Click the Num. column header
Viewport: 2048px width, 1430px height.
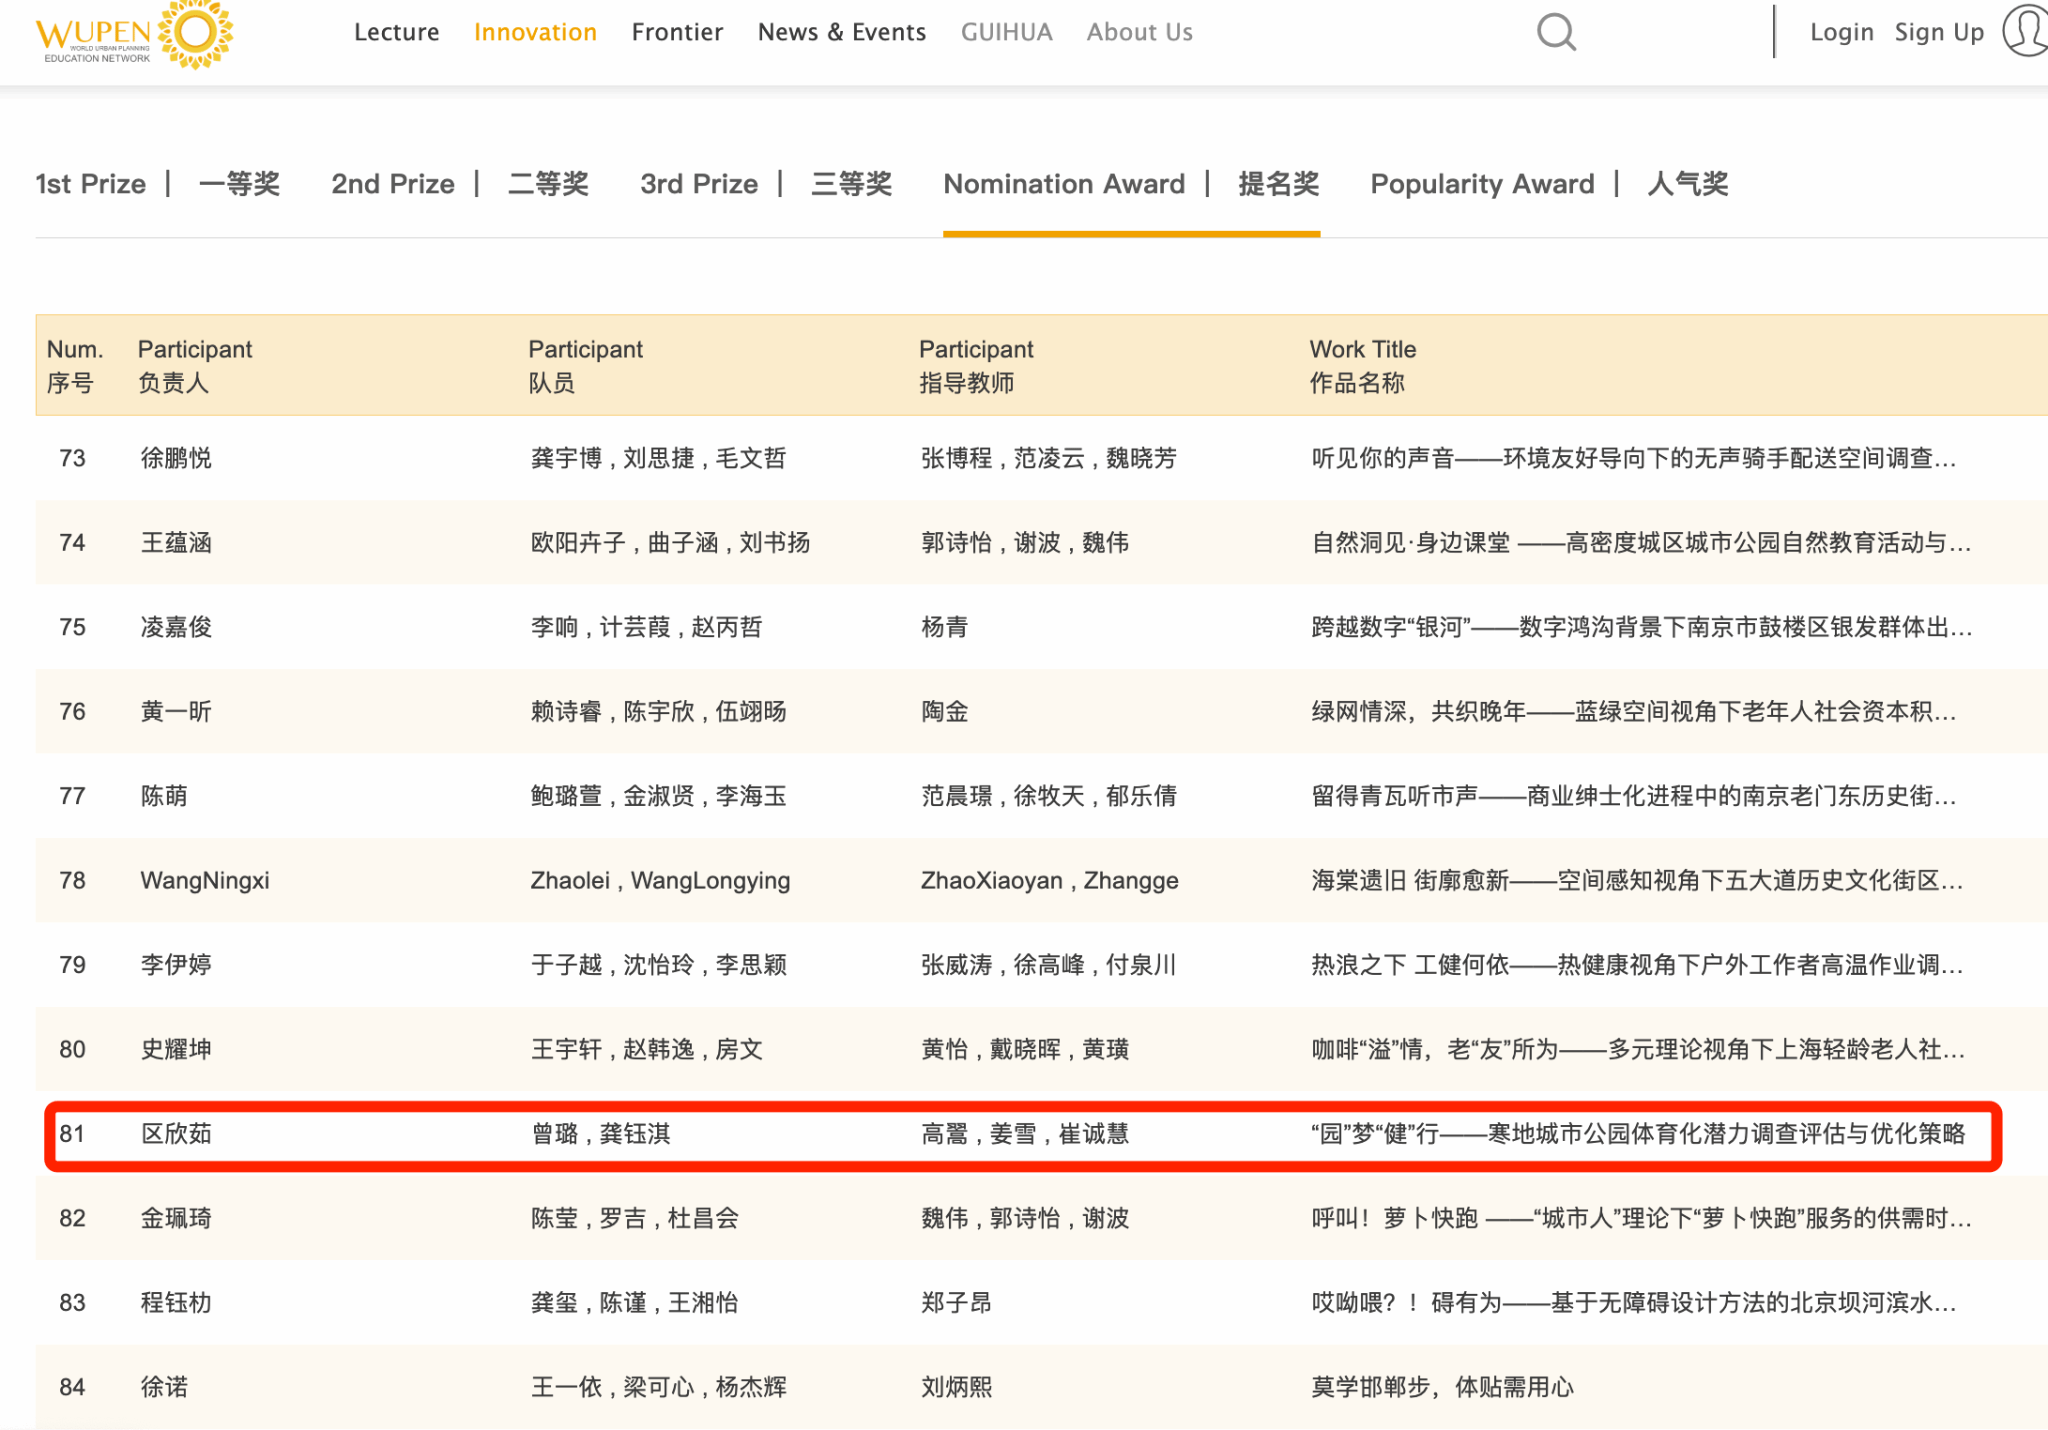(x=75, y=366)
